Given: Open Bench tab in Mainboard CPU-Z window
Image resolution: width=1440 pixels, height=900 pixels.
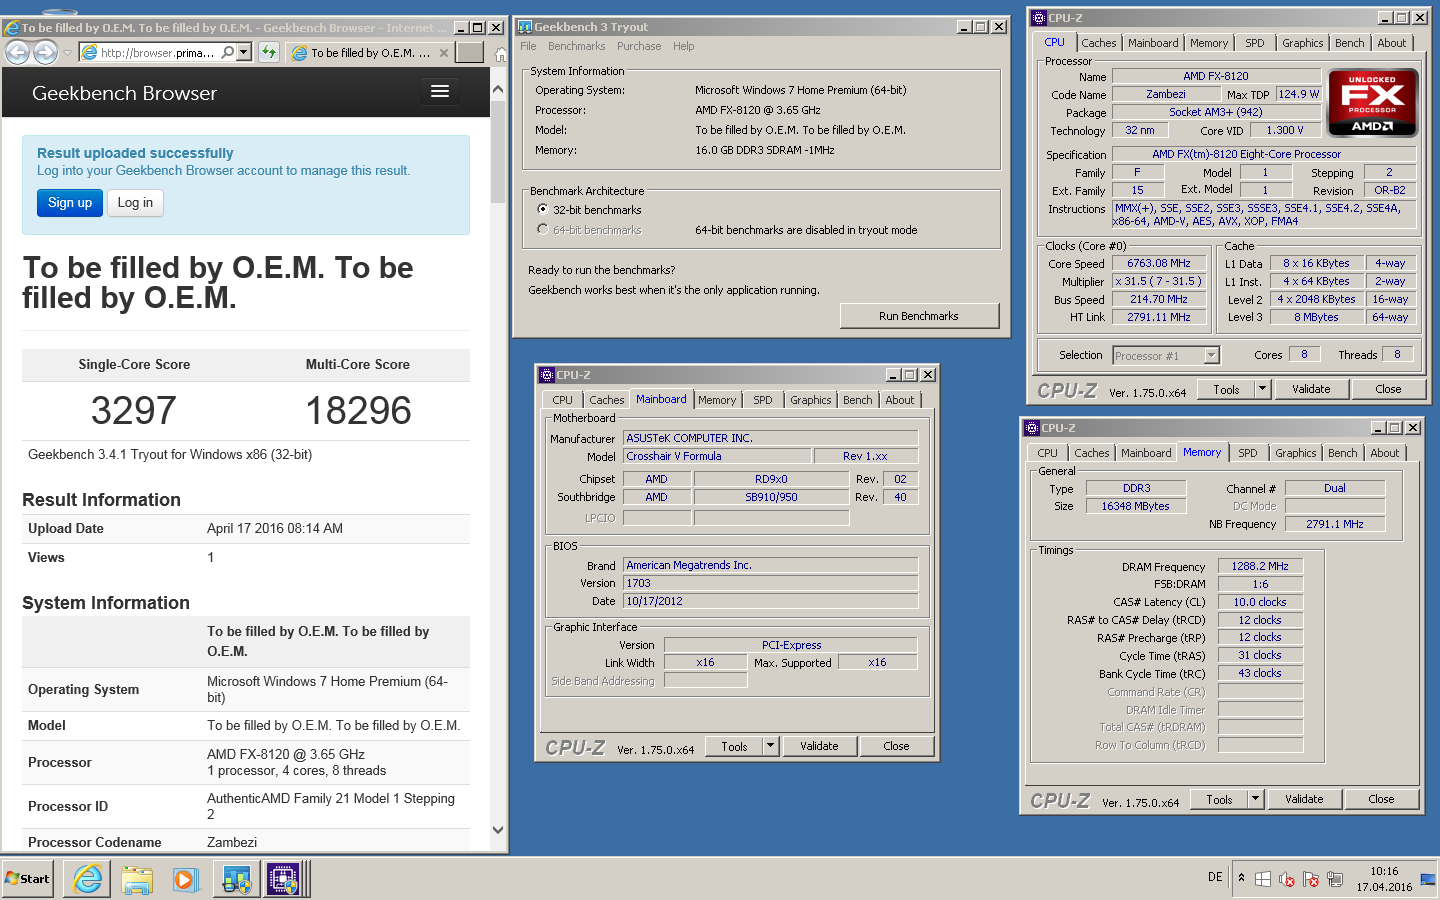Looking at the screenshot, I should tap(857, 400).
